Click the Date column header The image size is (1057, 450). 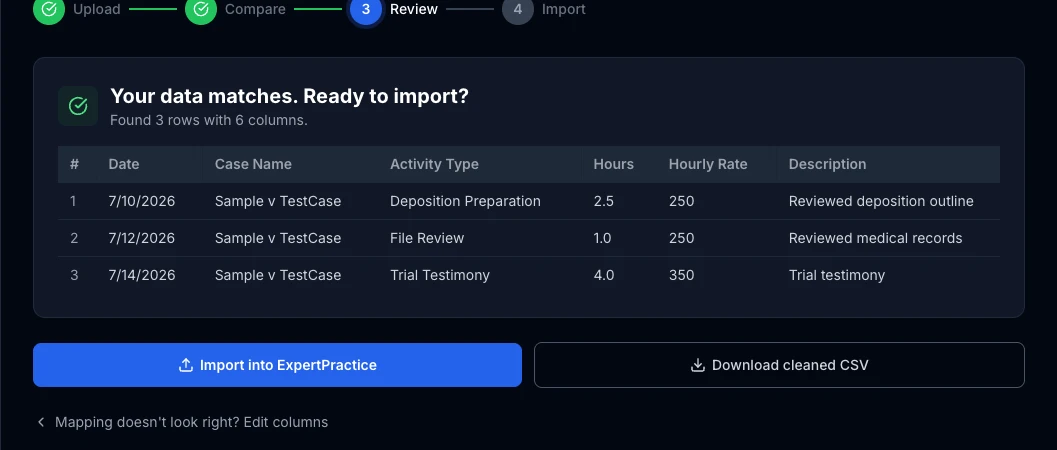pos(124,164)
